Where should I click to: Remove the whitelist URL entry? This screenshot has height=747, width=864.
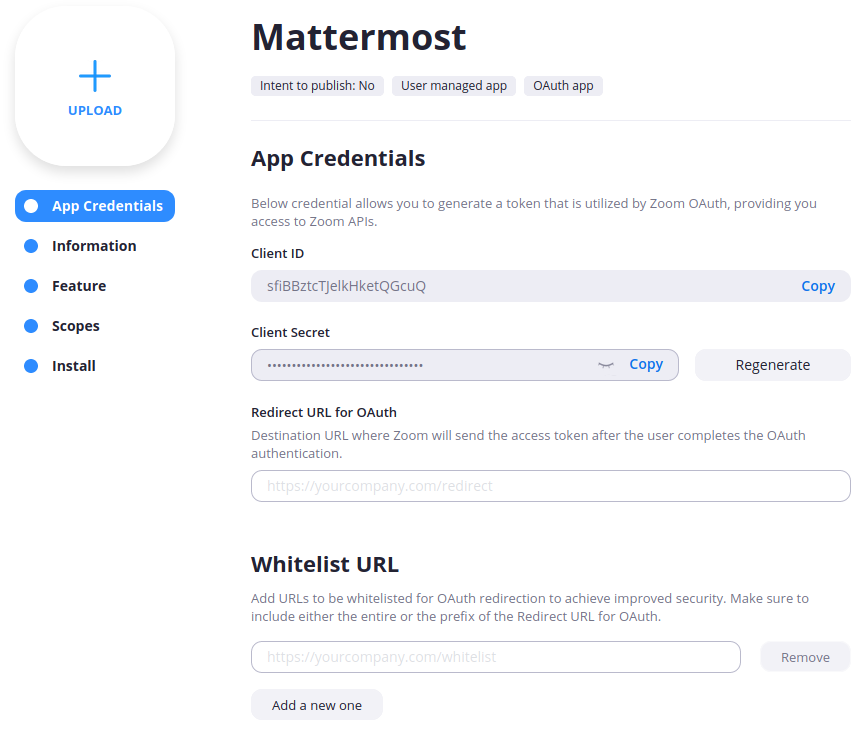point(805,657)
